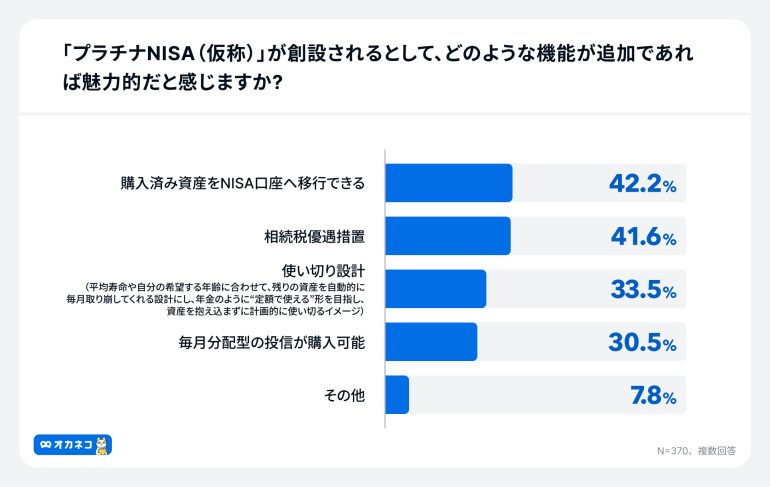Viewport: 770px width, 487px height.
Task: Click the 購入済み資産をNISA口座へ移行できる label
Action: (x=243, y=184)
